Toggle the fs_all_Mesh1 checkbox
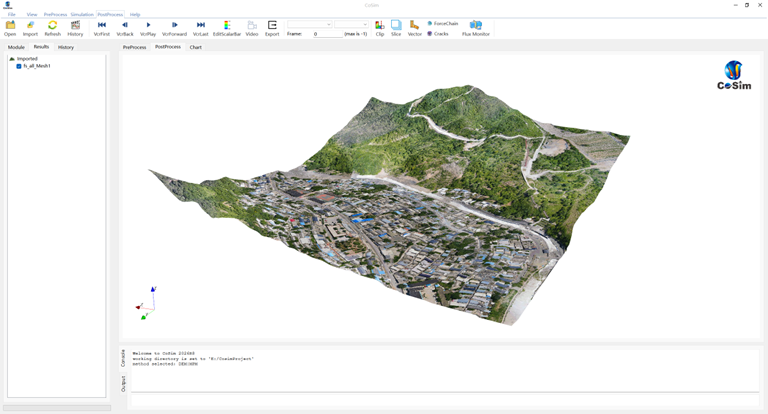Viewport: 768px width, 414px height. point(19,66)
